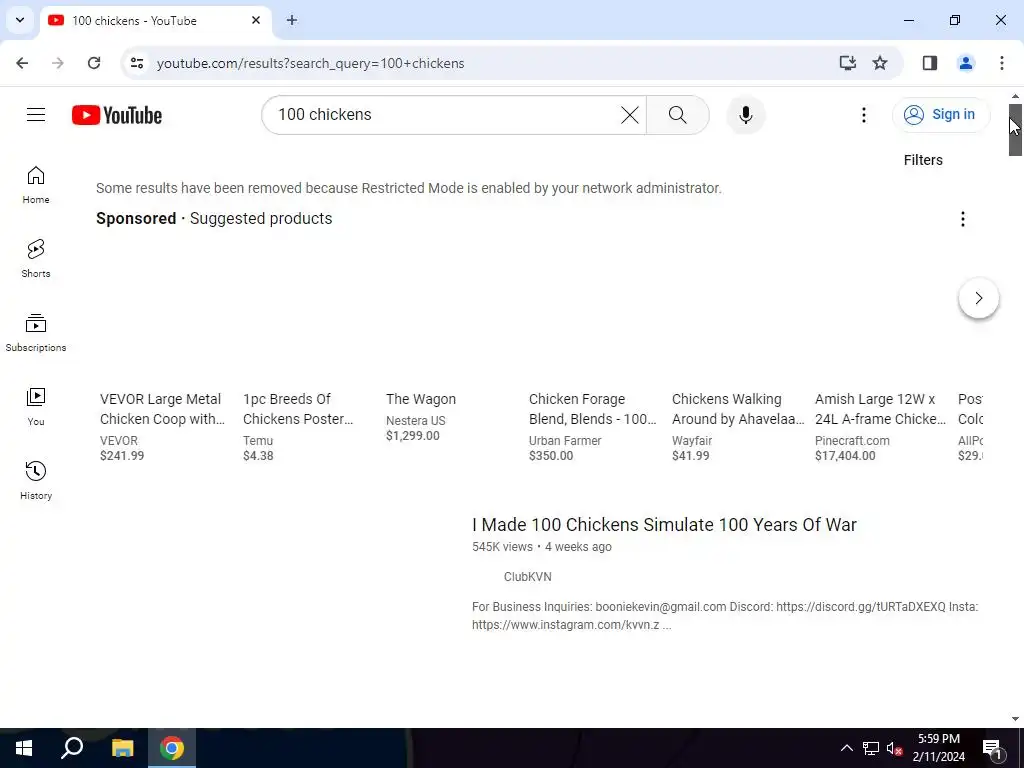Screen dimensions: 1024x768
Task: Go back with browser back arrow
Action: (22, 63)
